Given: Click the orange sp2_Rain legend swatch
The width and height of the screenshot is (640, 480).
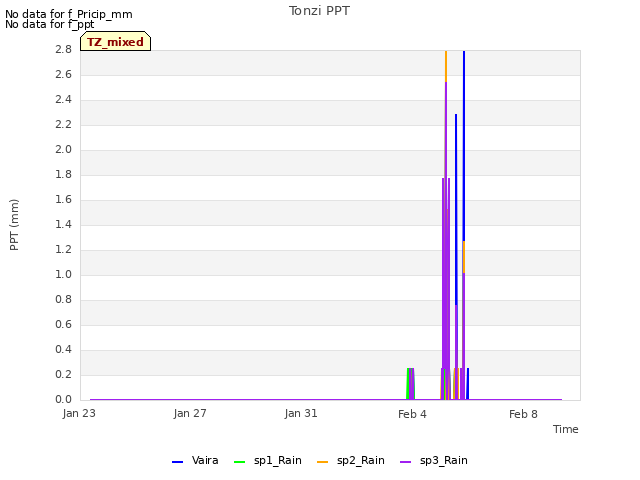Looking at the screenshot, I should coord(322,462).
